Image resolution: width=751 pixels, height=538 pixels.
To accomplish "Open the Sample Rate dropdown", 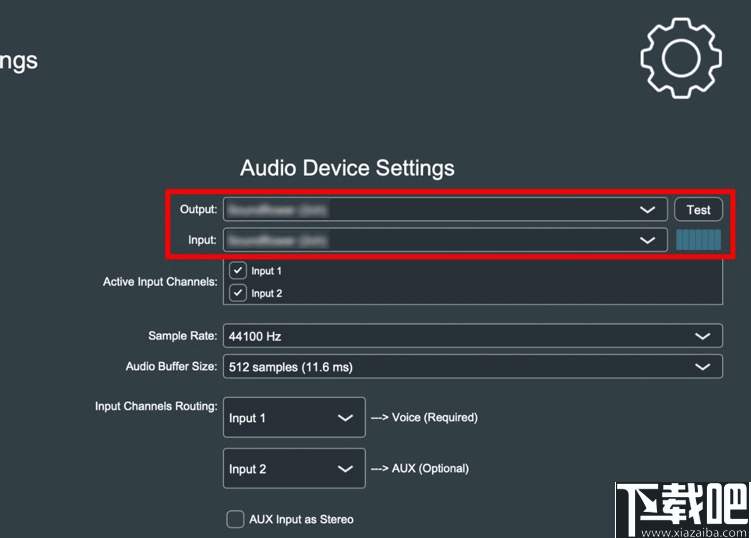I will [473, 336].
